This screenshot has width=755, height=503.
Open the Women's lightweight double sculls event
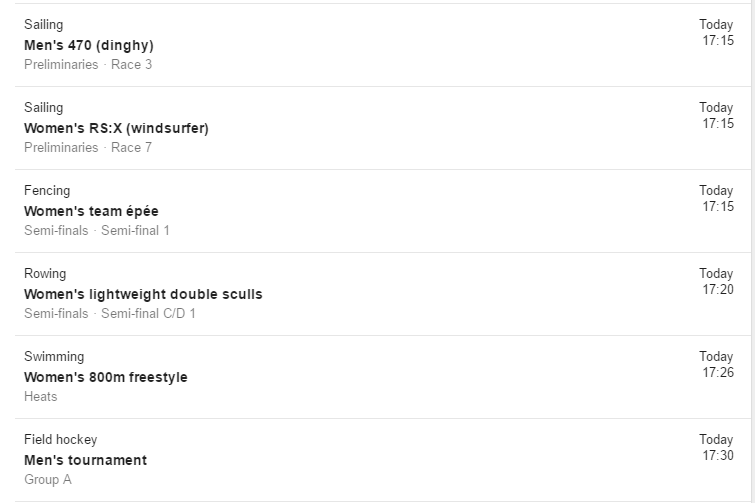click(x=383, y=294)
